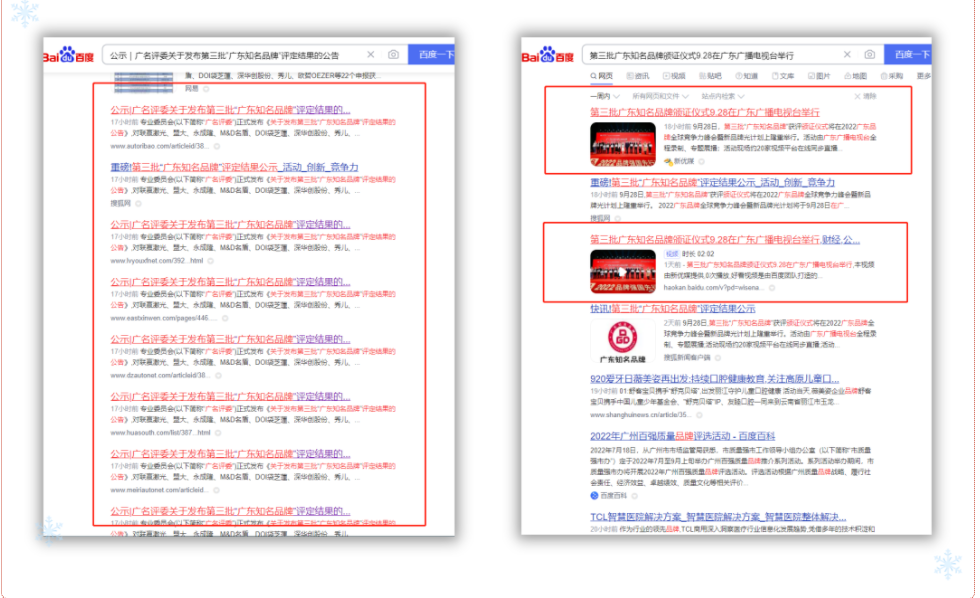
Task: Switch to the 图片 tab
Action: pyautogui.click(x=819, y=76)
